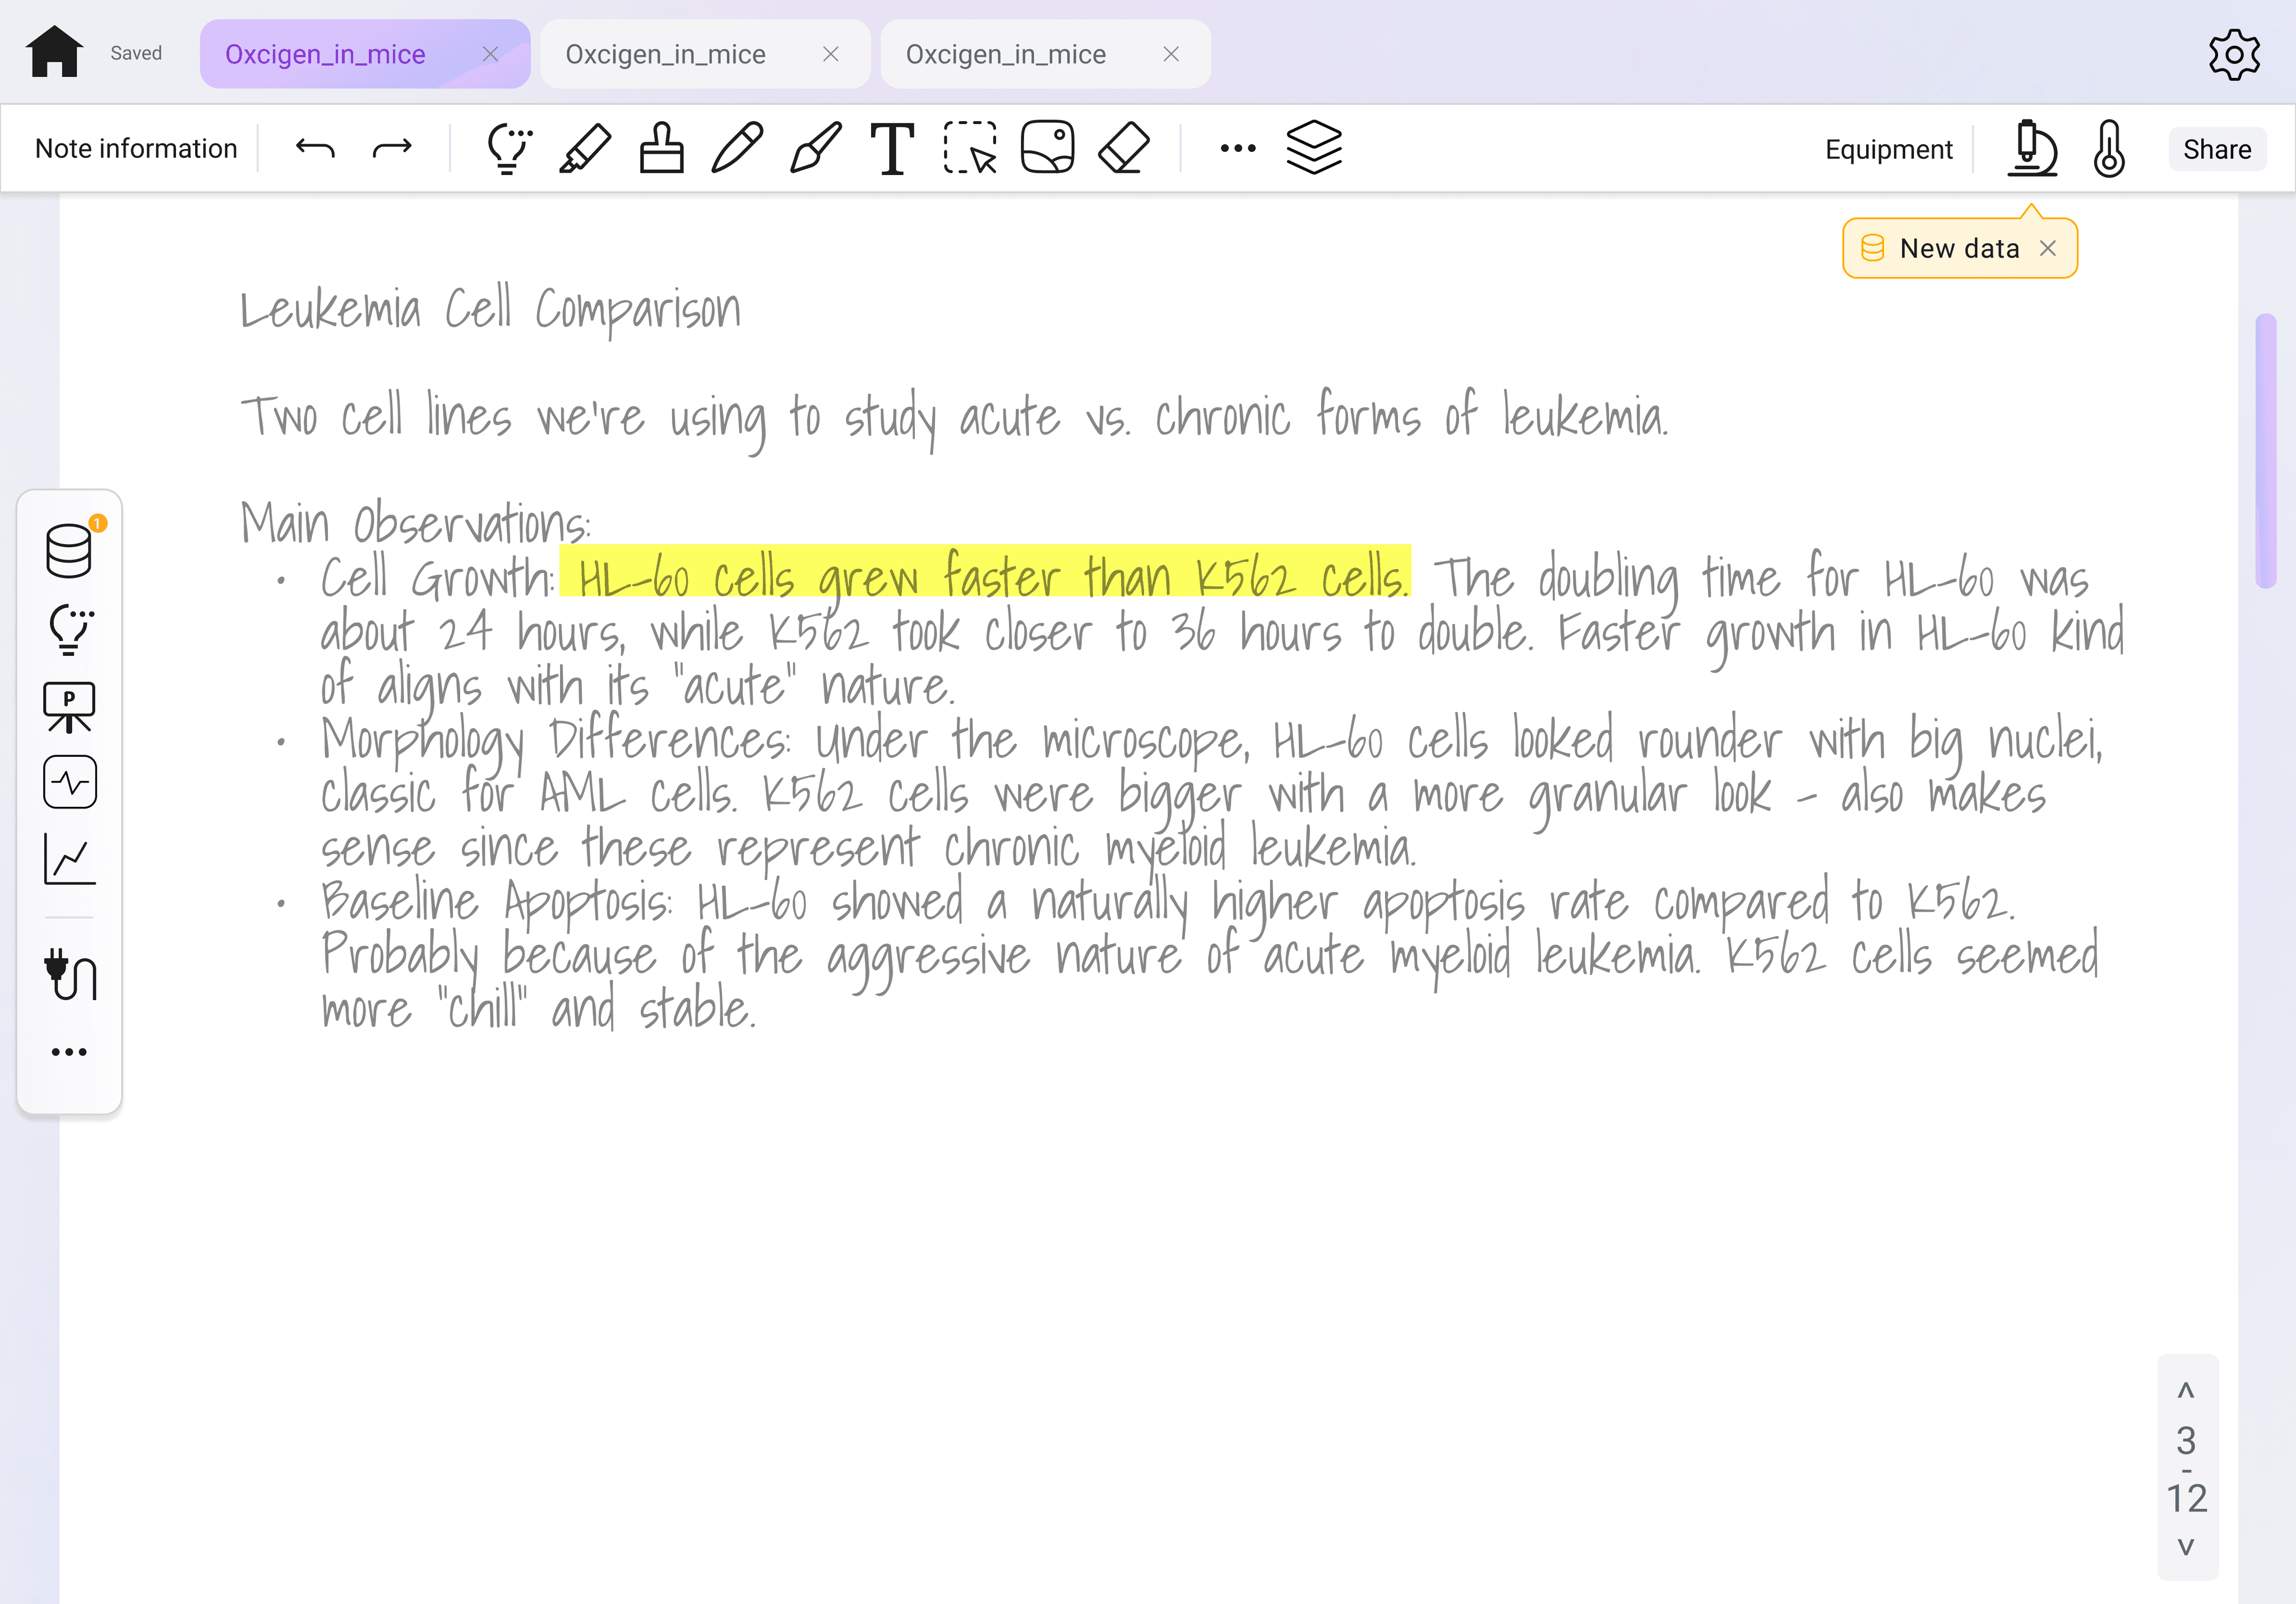
Task: Click the Redo arrow
Action: [x=392, y=148]
